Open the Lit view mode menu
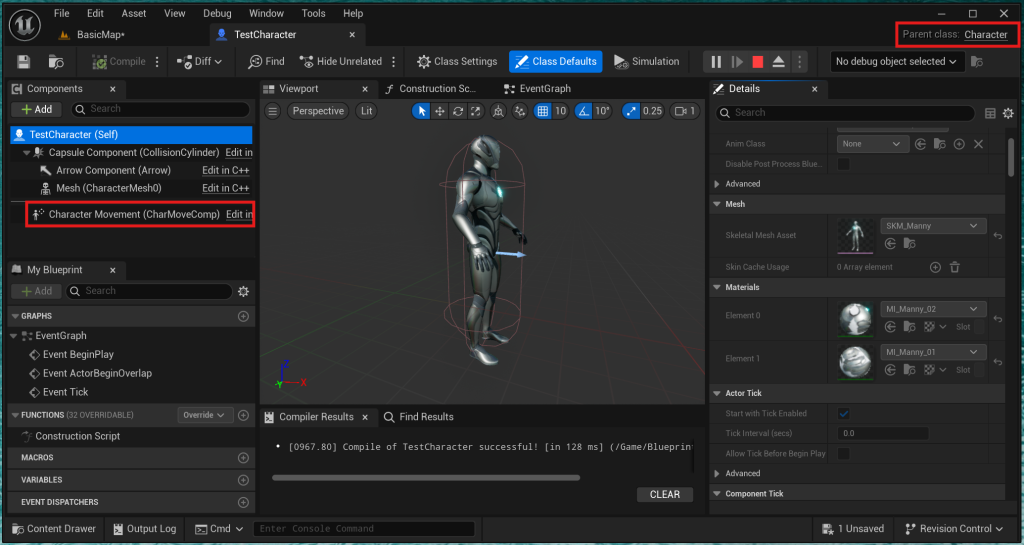 [x=367, y=111]
